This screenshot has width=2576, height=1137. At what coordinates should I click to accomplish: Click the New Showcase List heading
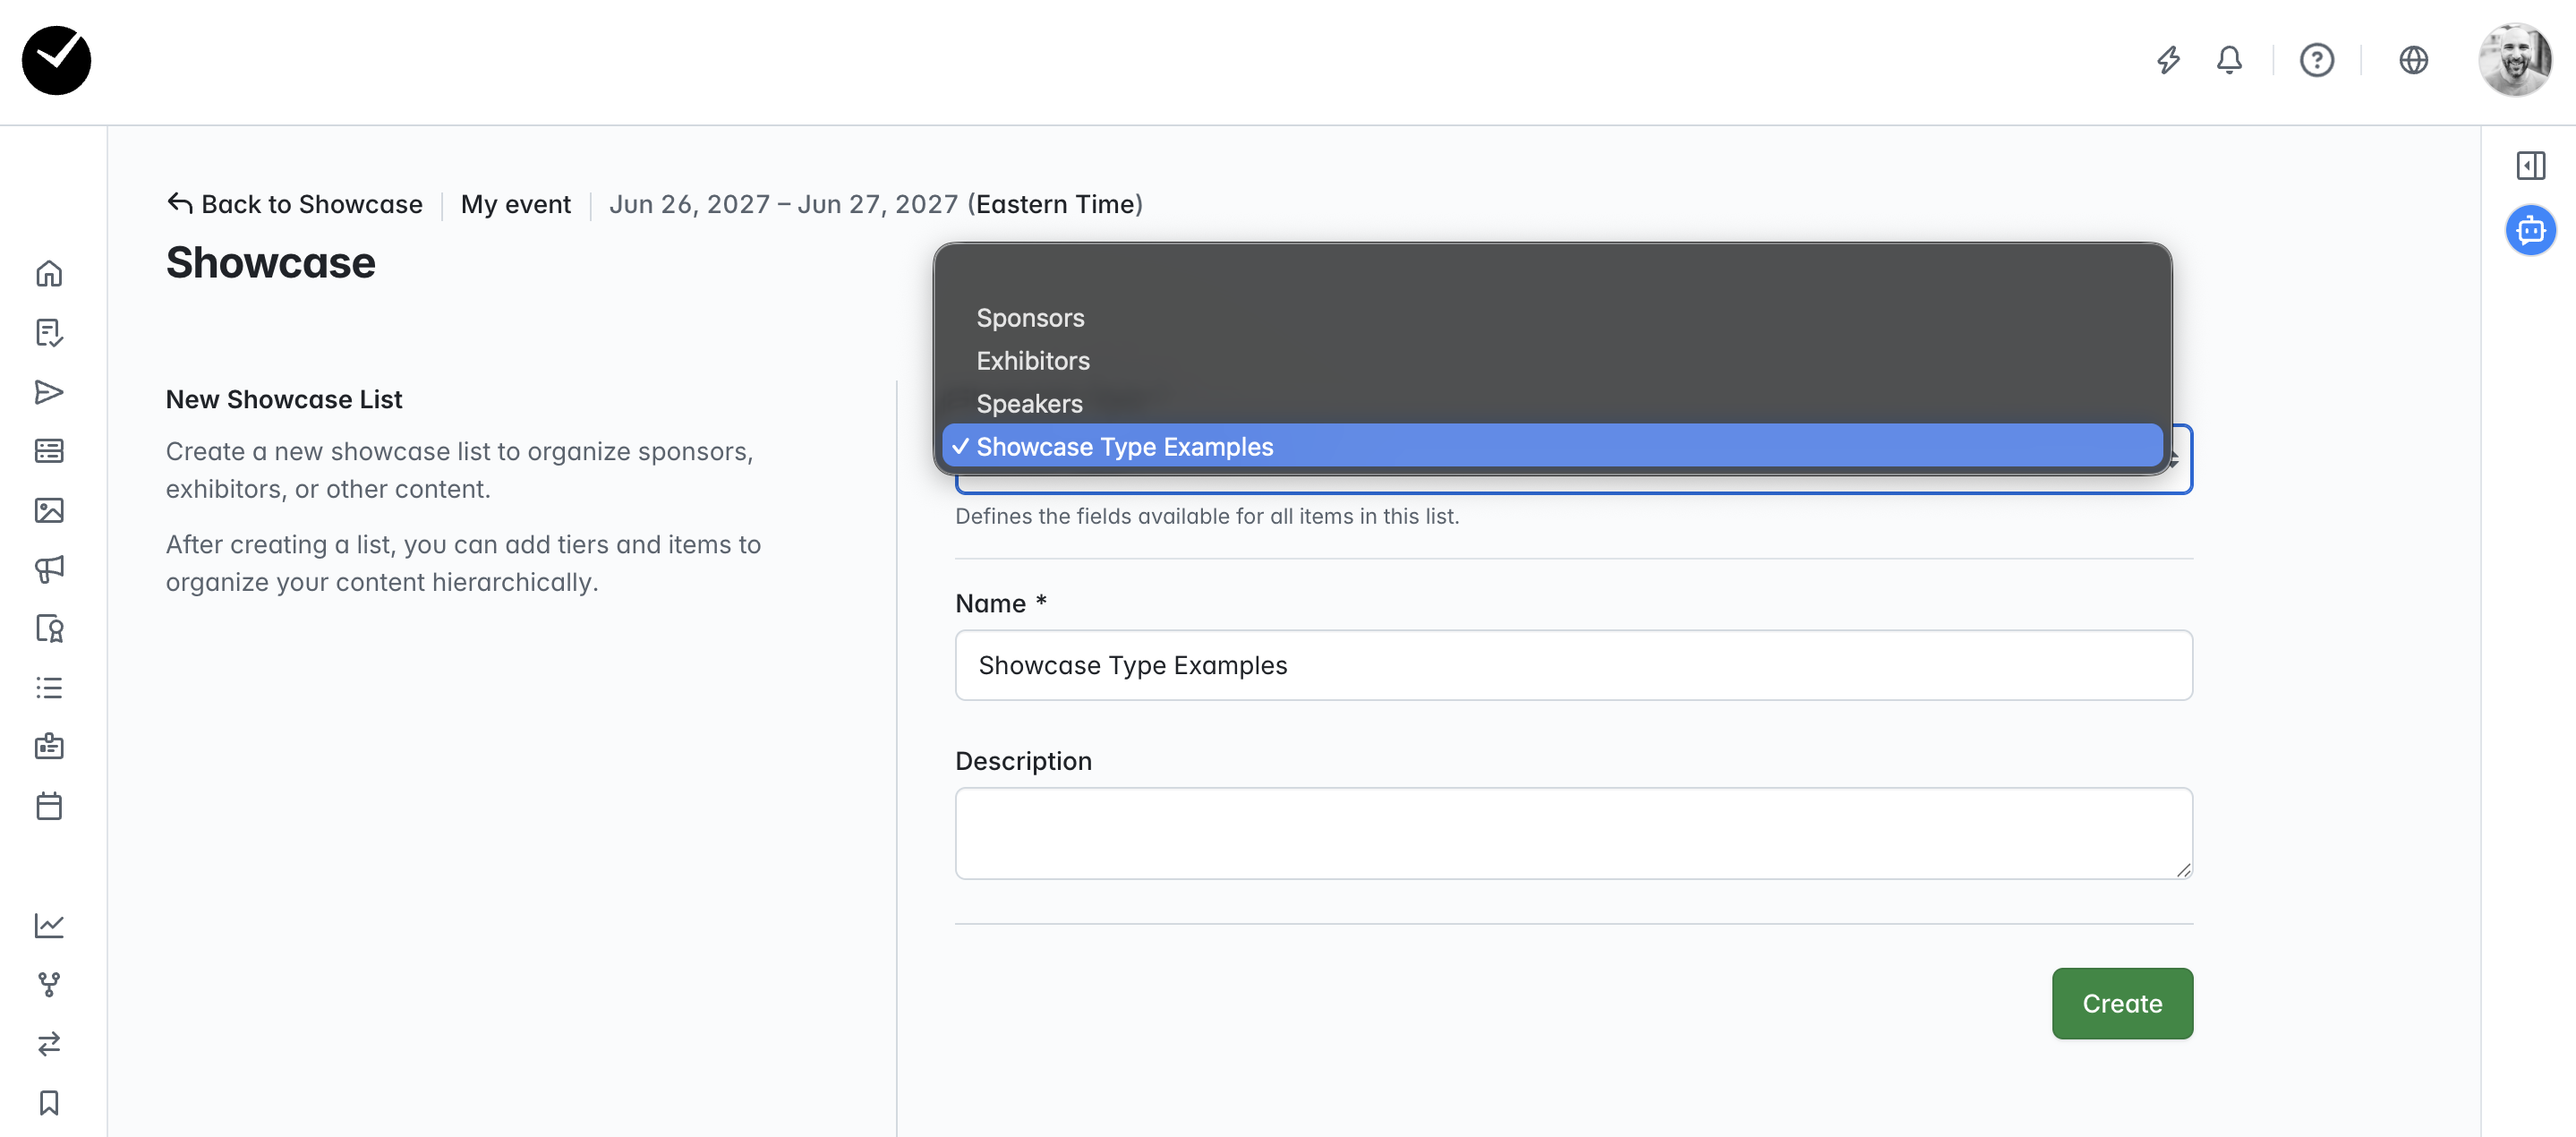(x=284, y=399)
